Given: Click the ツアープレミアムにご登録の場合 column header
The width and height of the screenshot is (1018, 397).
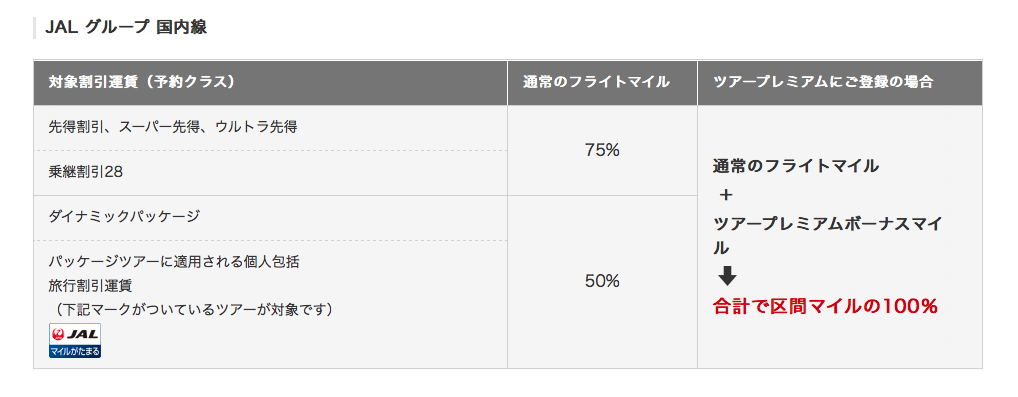Looking at the screenshot, I should 839,82.
